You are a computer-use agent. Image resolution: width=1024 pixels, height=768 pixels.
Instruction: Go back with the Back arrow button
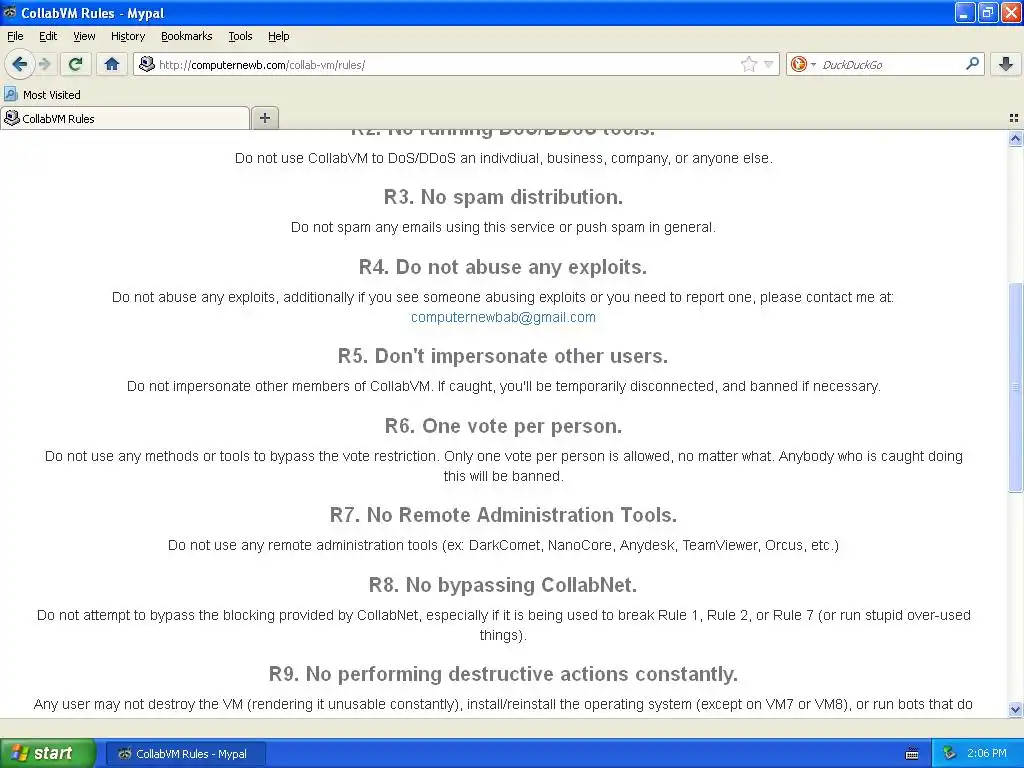coord(19,64)
